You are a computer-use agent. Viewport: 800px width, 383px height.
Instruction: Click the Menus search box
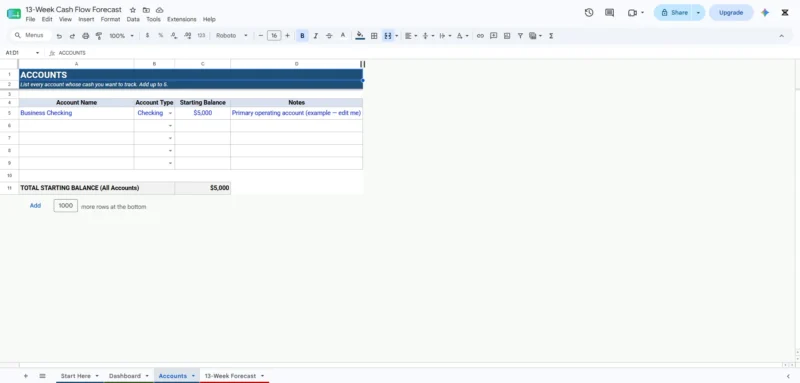(x=31, y=36)
